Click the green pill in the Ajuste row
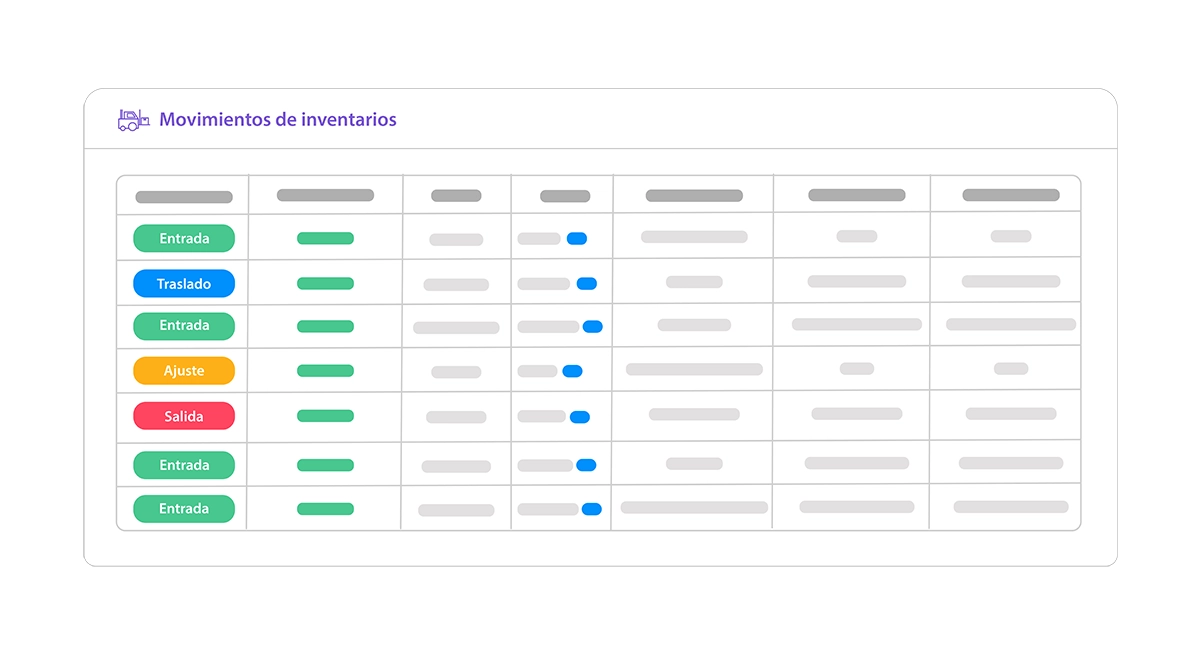The image size is (1200, 650). pyautogui.click(x=325, y=371)
